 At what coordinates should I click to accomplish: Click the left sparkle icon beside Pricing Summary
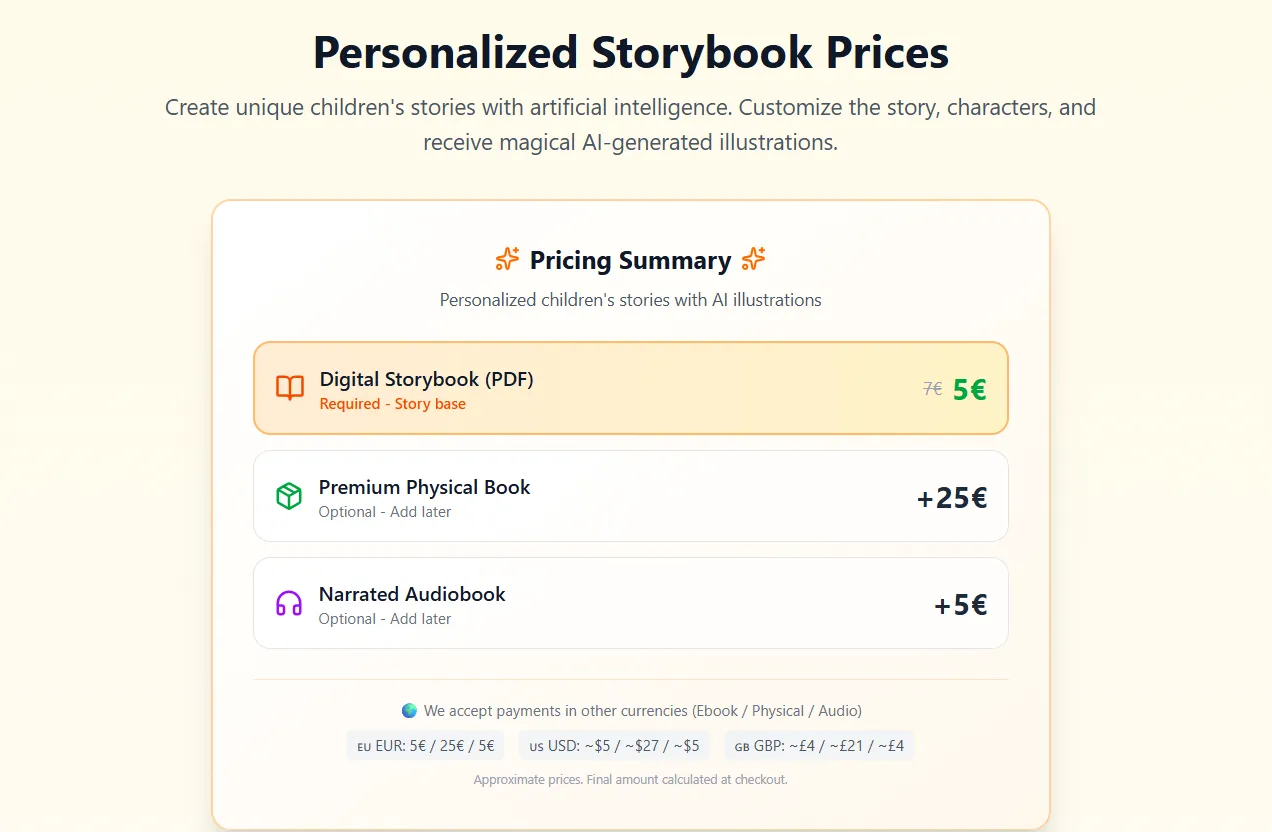click(507, 260)
